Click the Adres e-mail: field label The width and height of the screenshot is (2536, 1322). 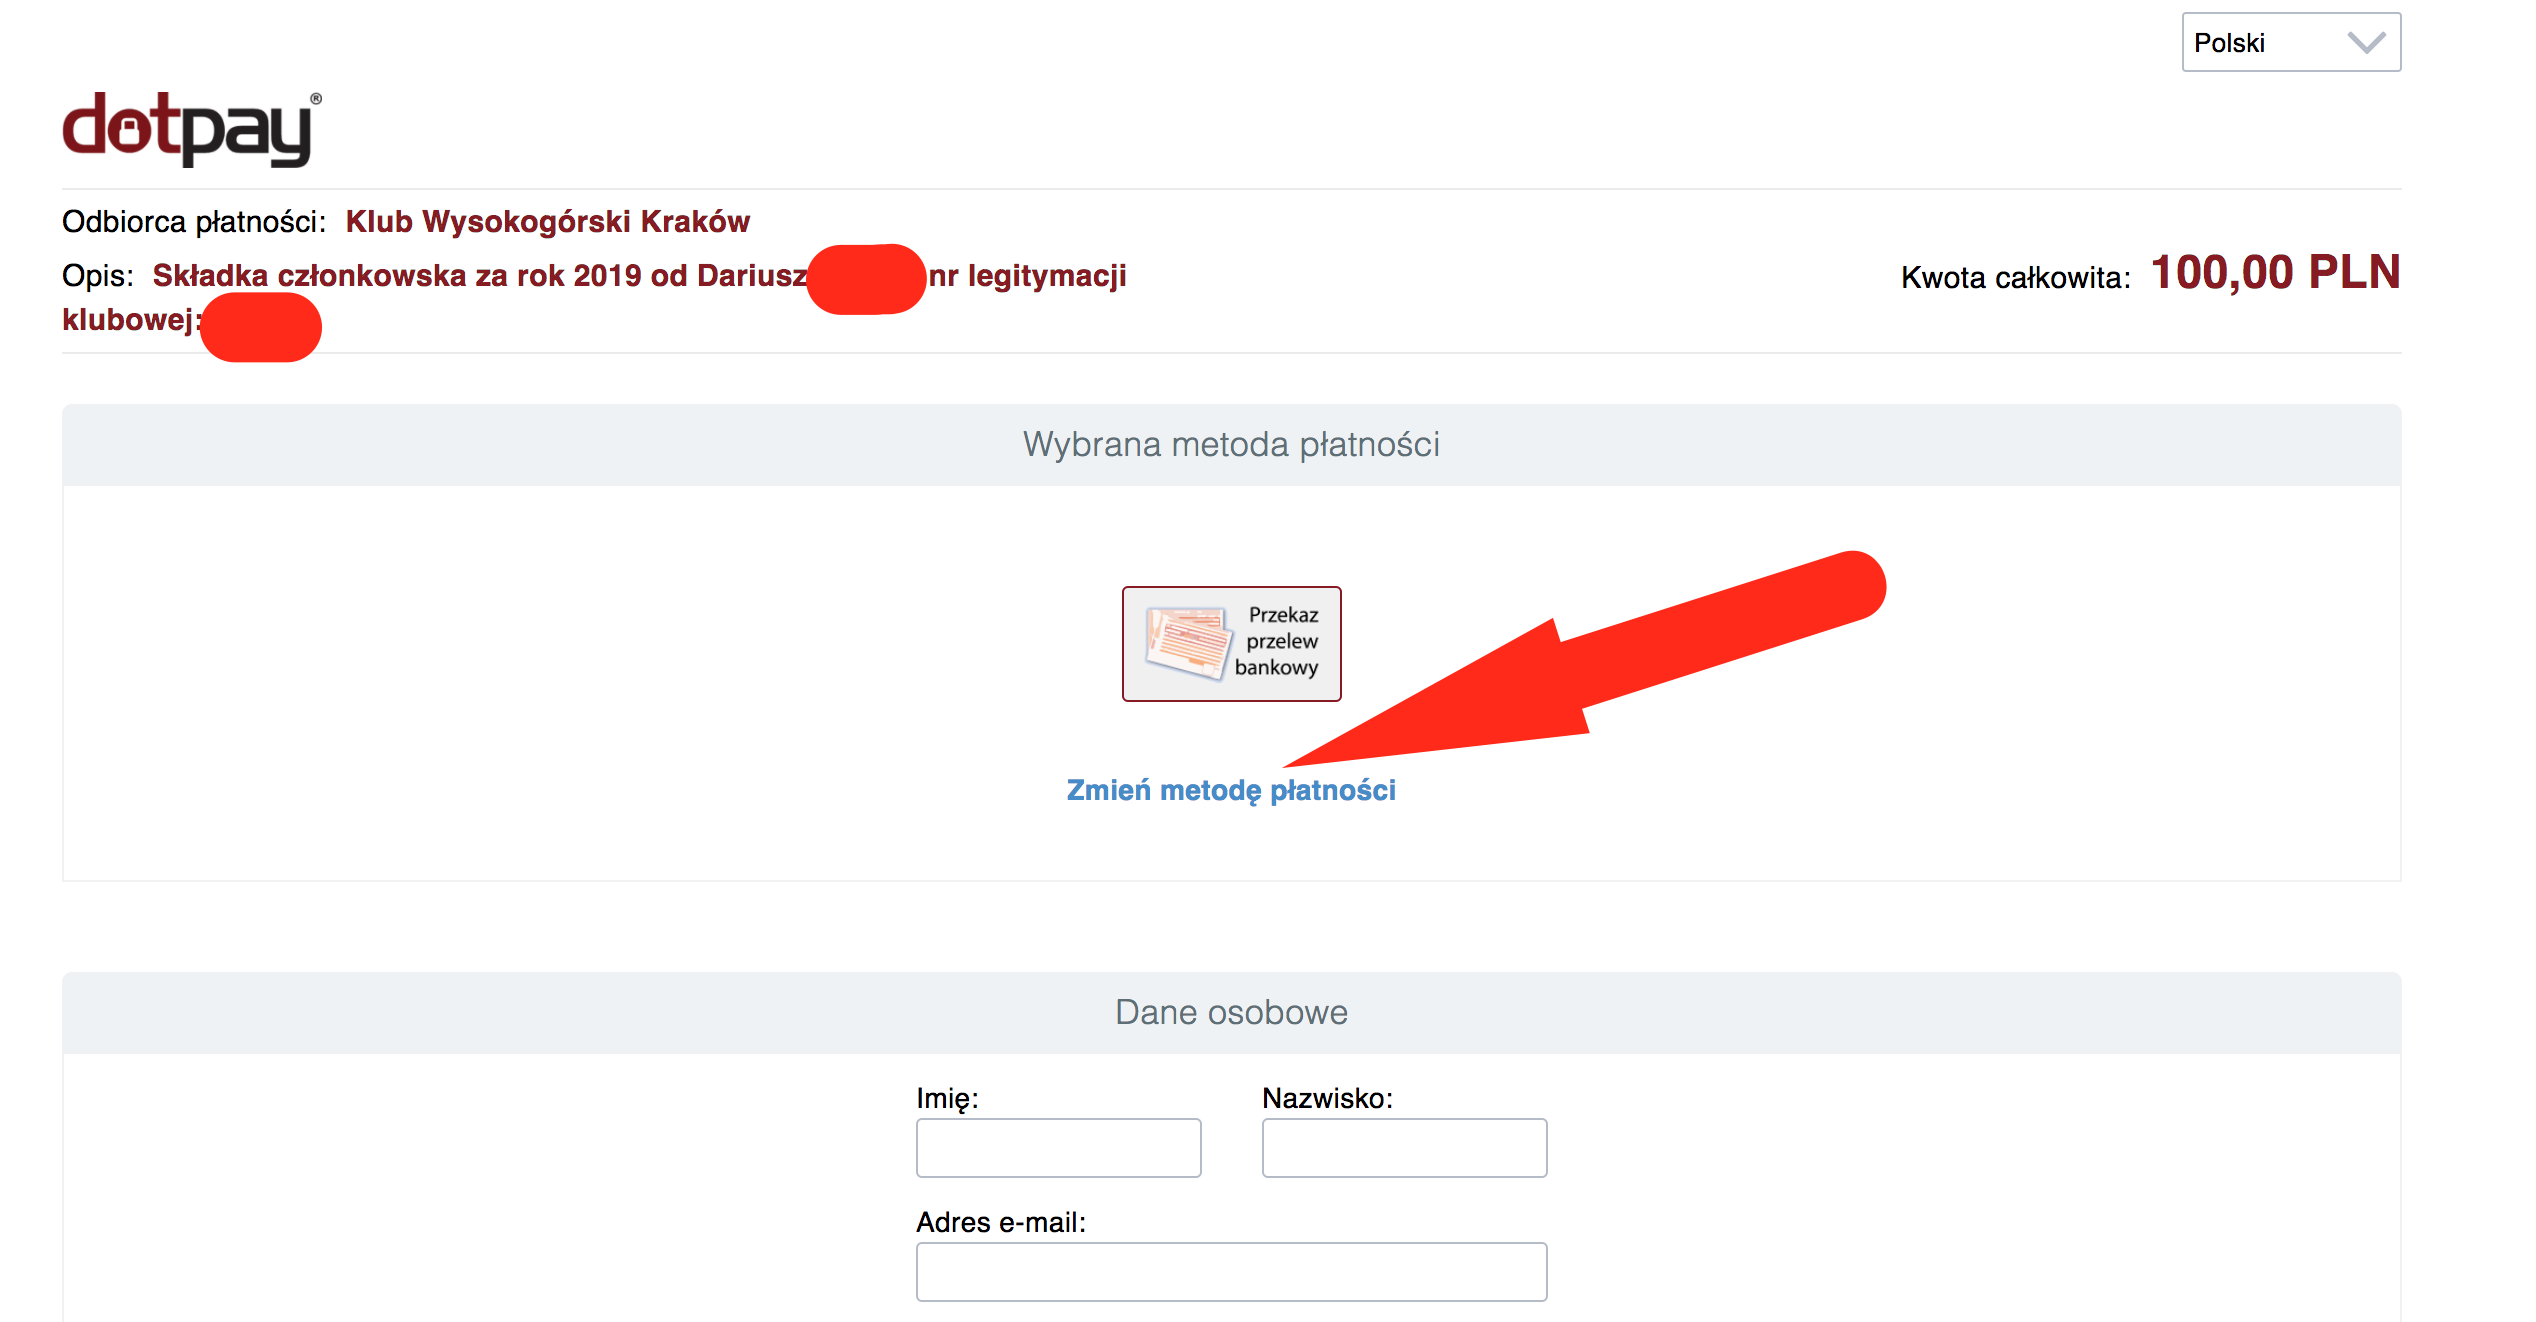pyautogui.click(x=1000, y=1222)
